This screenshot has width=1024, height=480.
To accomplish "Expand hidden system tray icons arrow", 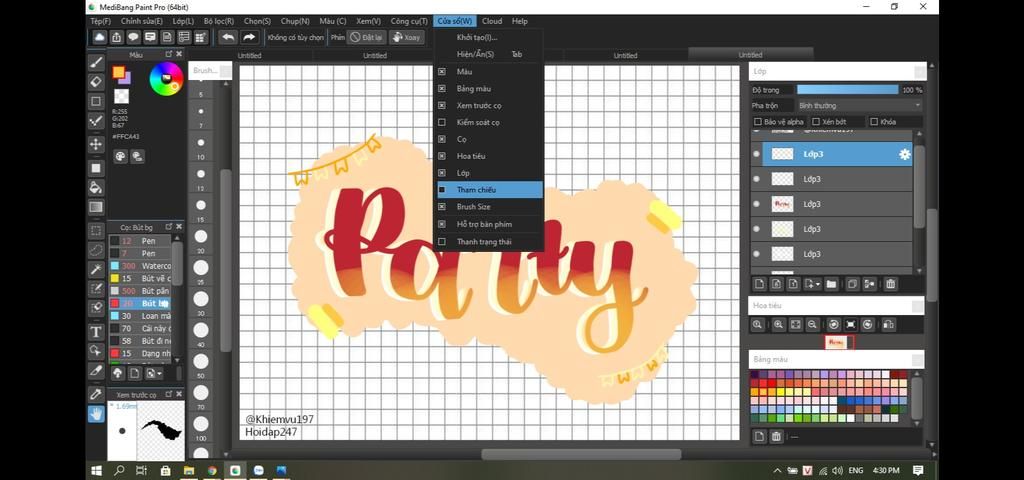I will [777, 470].
